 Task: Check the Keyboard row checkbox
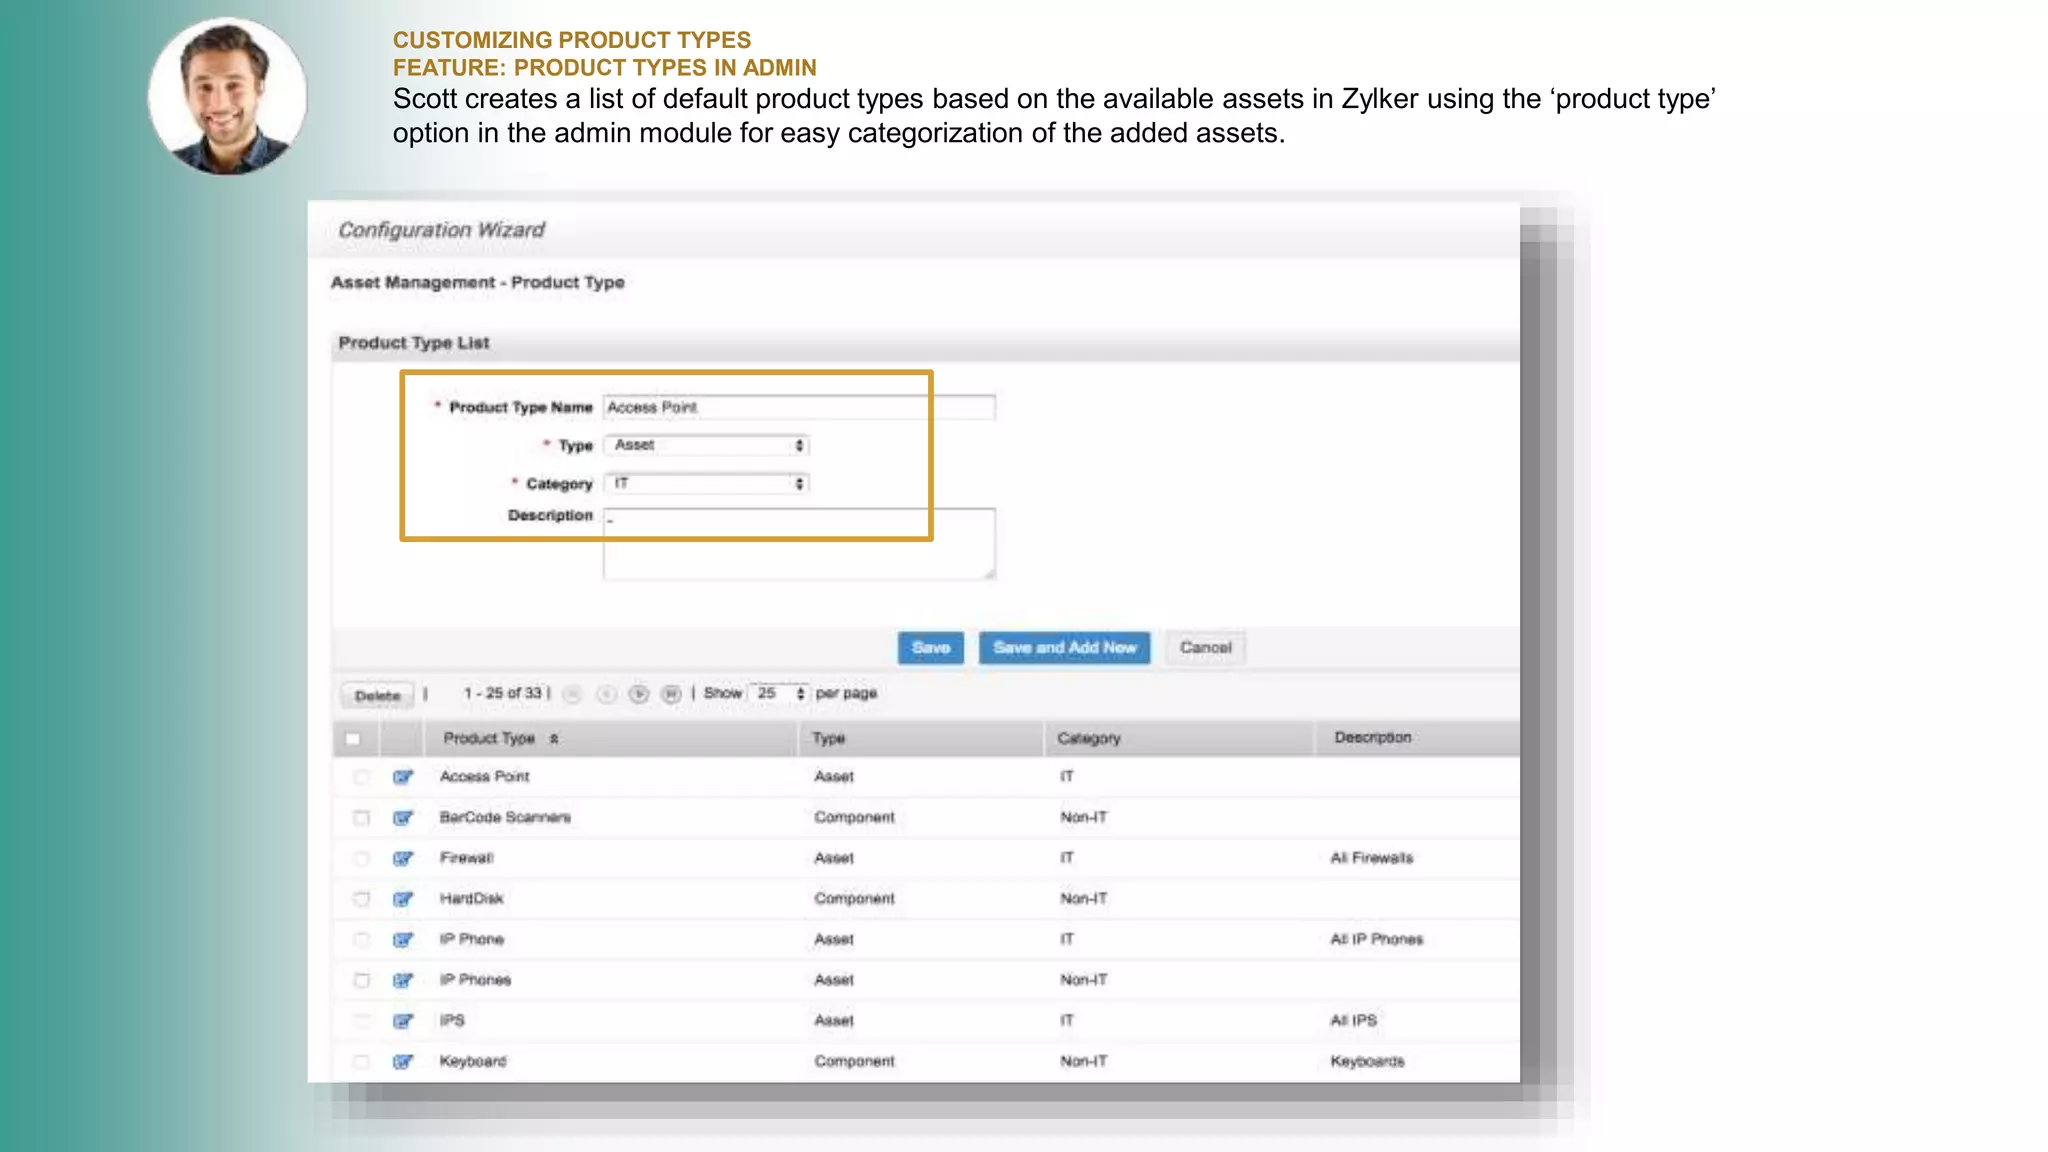point(362,1062)
